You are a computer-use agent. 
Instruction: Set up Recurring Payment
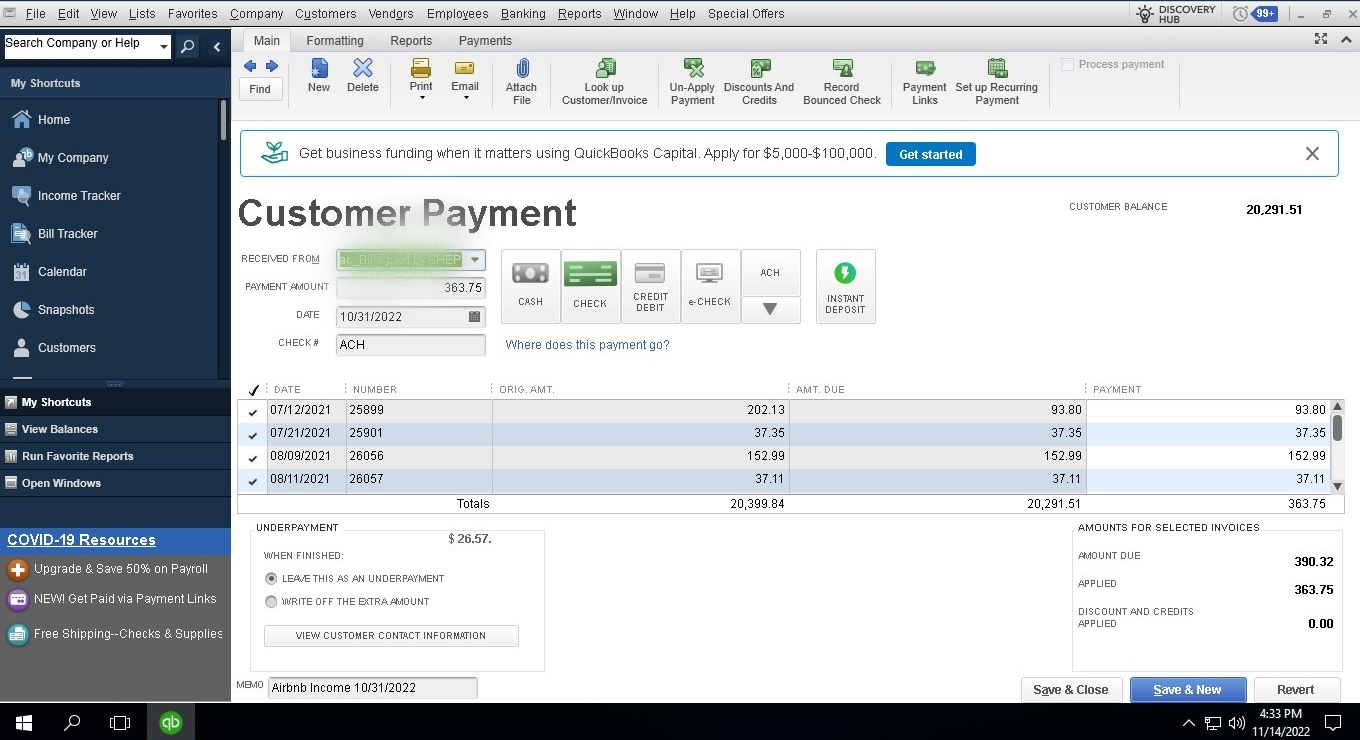point(997,81)
